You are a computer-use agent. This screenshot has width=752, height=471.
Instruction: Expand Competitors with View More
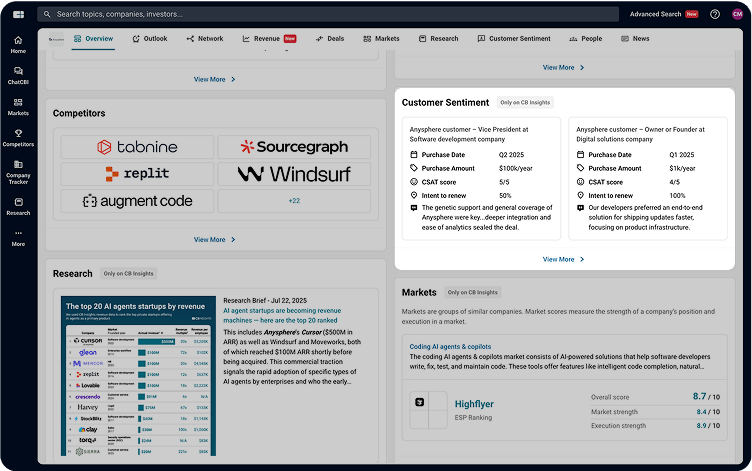coord(215,240)
